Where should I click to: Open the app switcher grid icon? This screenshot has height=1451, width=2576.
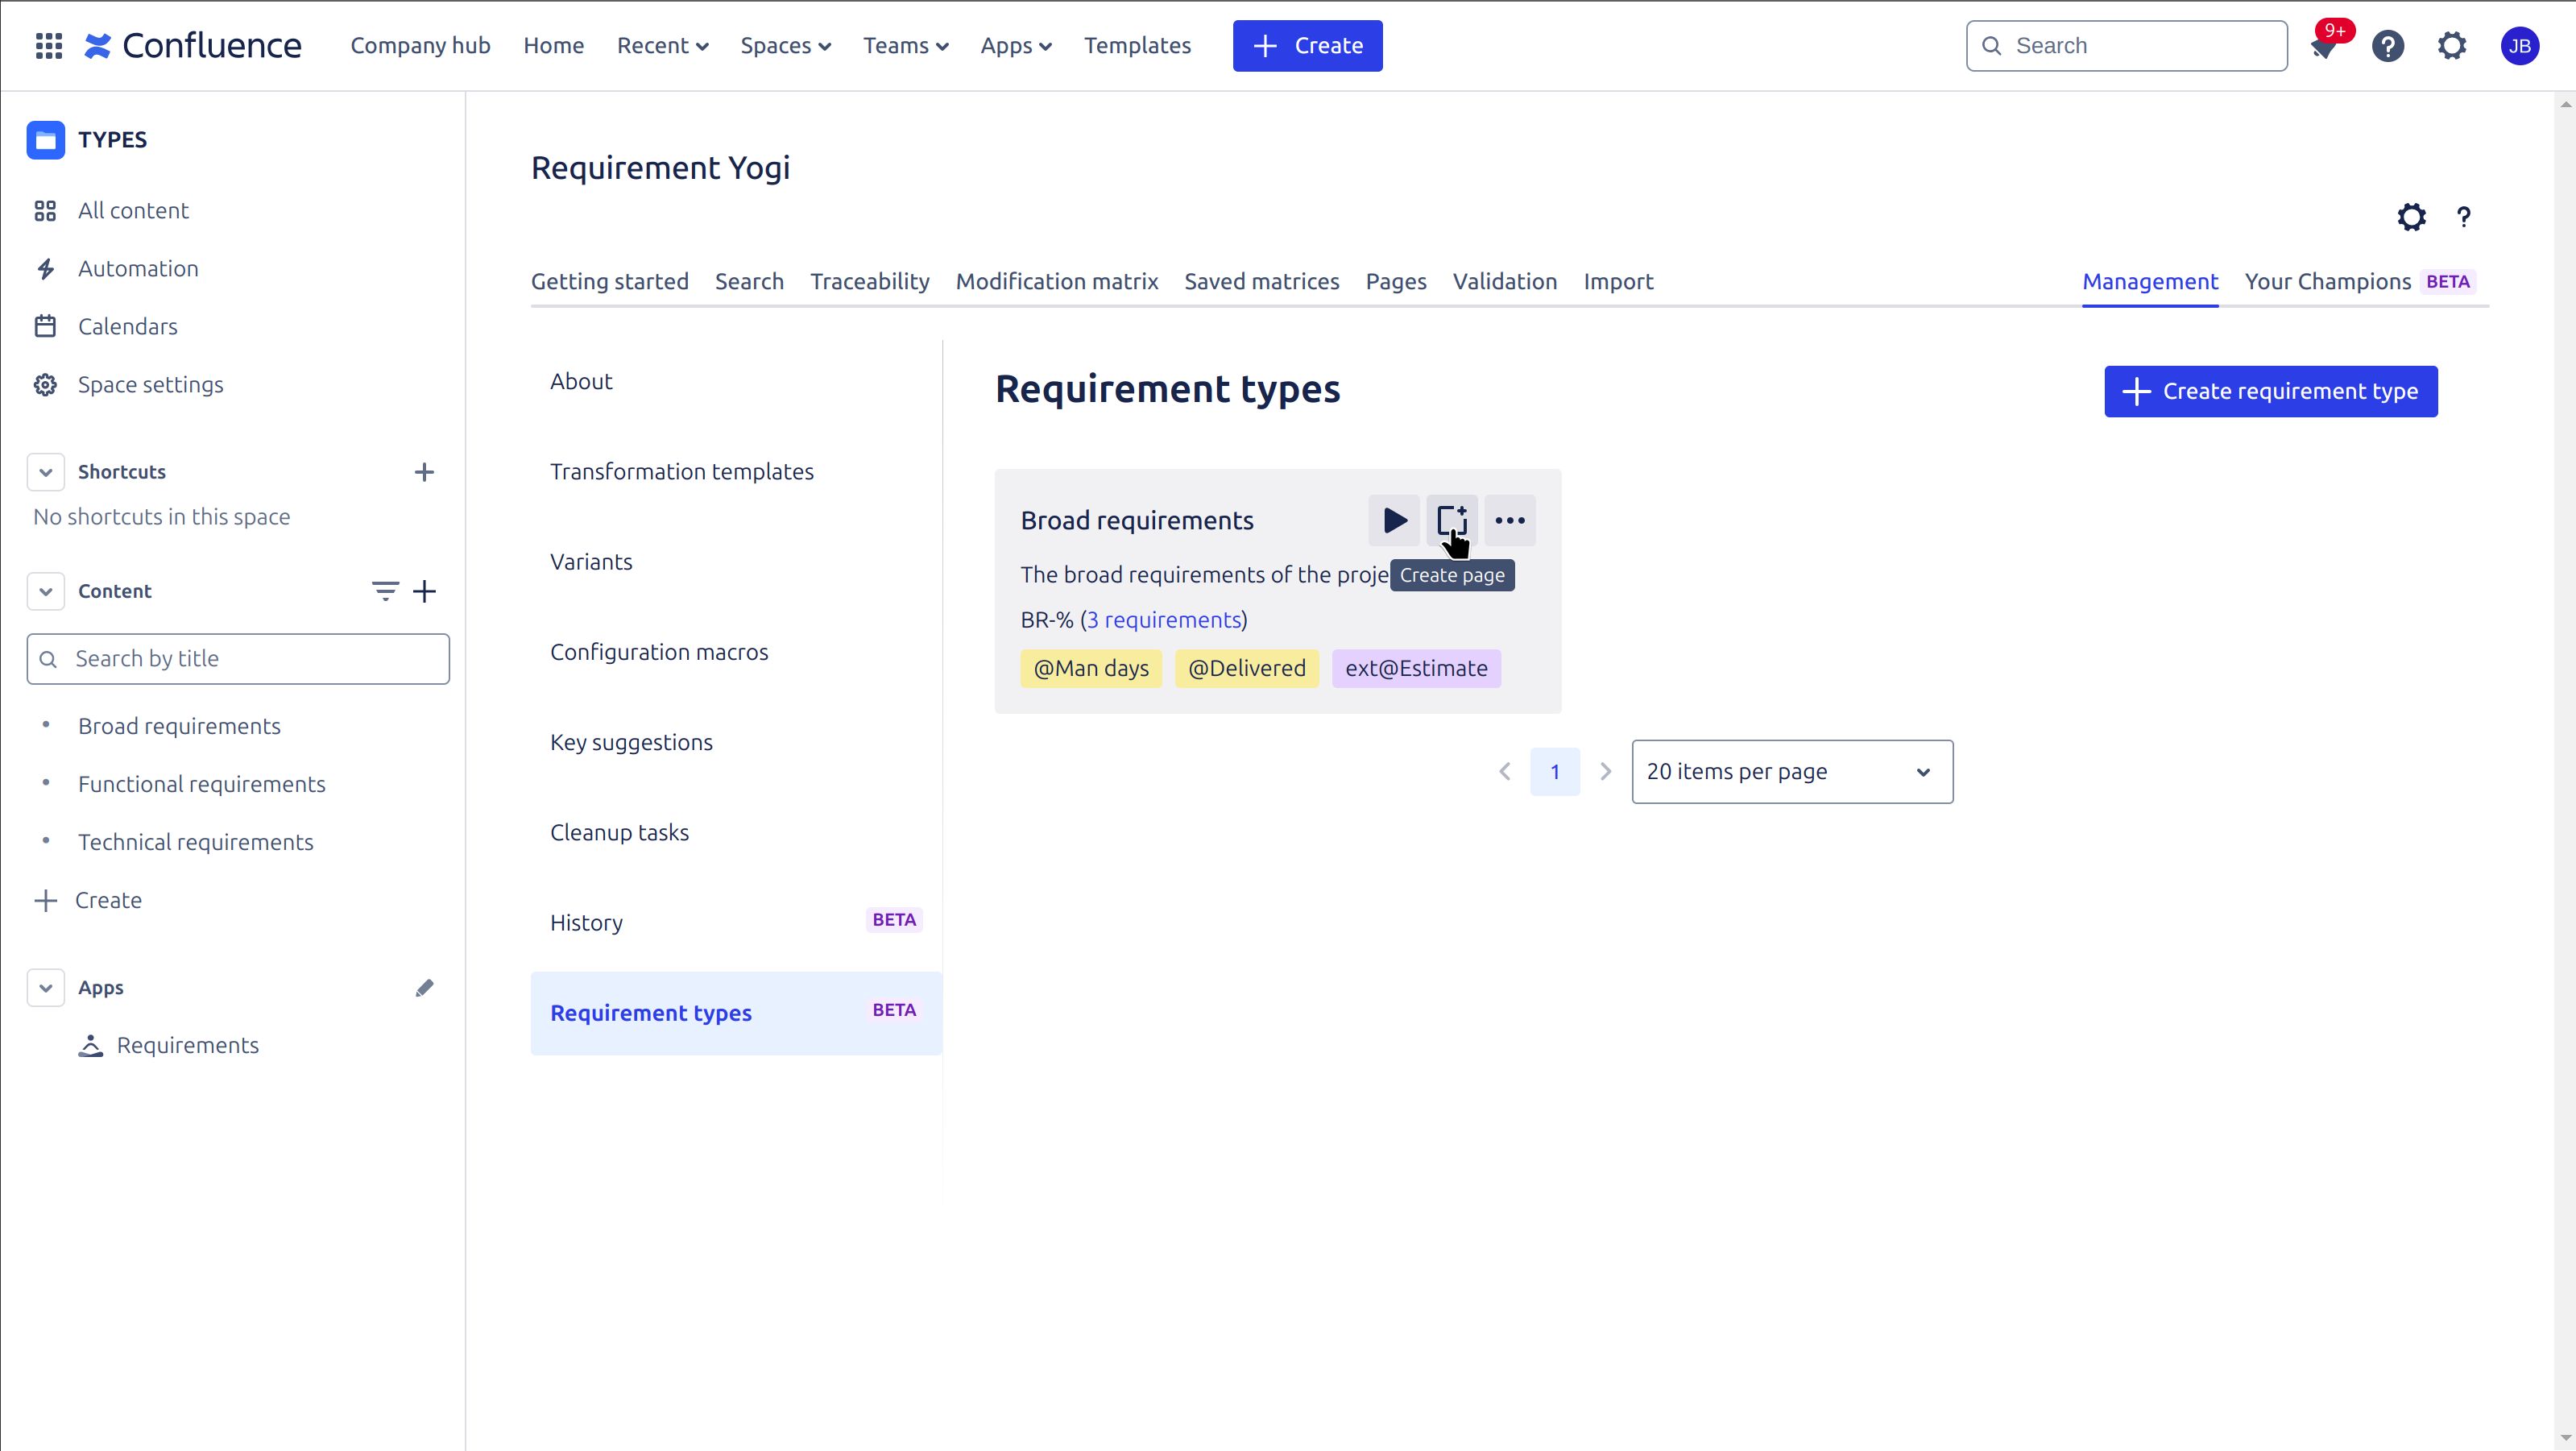[48, 46]
